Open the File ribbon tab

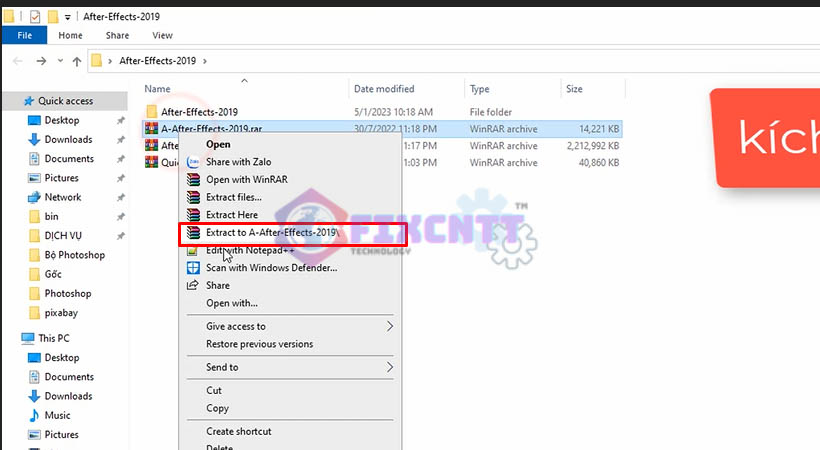(x=24, y=35)
